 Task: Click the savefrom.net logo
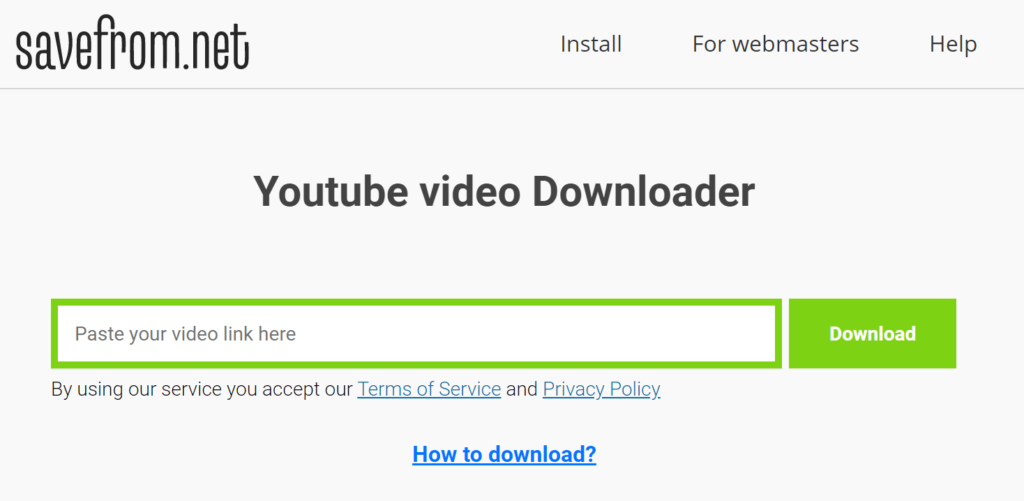click(133, 48)
